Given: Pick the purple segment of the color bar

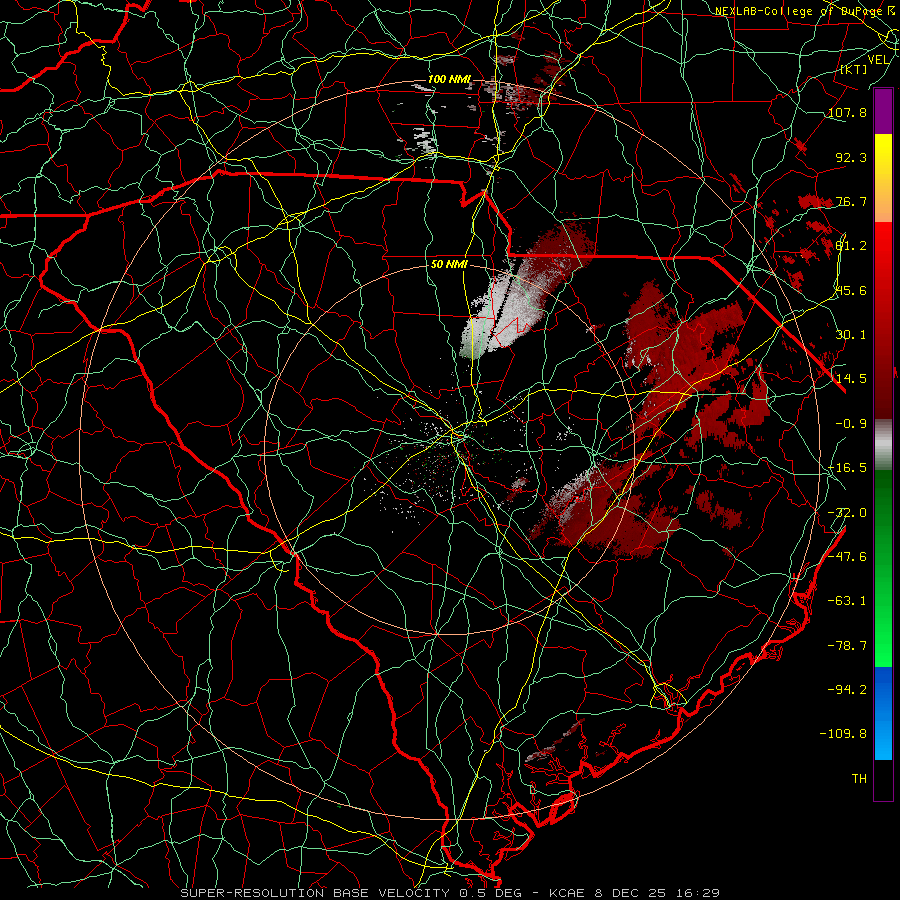Looking at the screenshot, I should (x=883, y=111).
